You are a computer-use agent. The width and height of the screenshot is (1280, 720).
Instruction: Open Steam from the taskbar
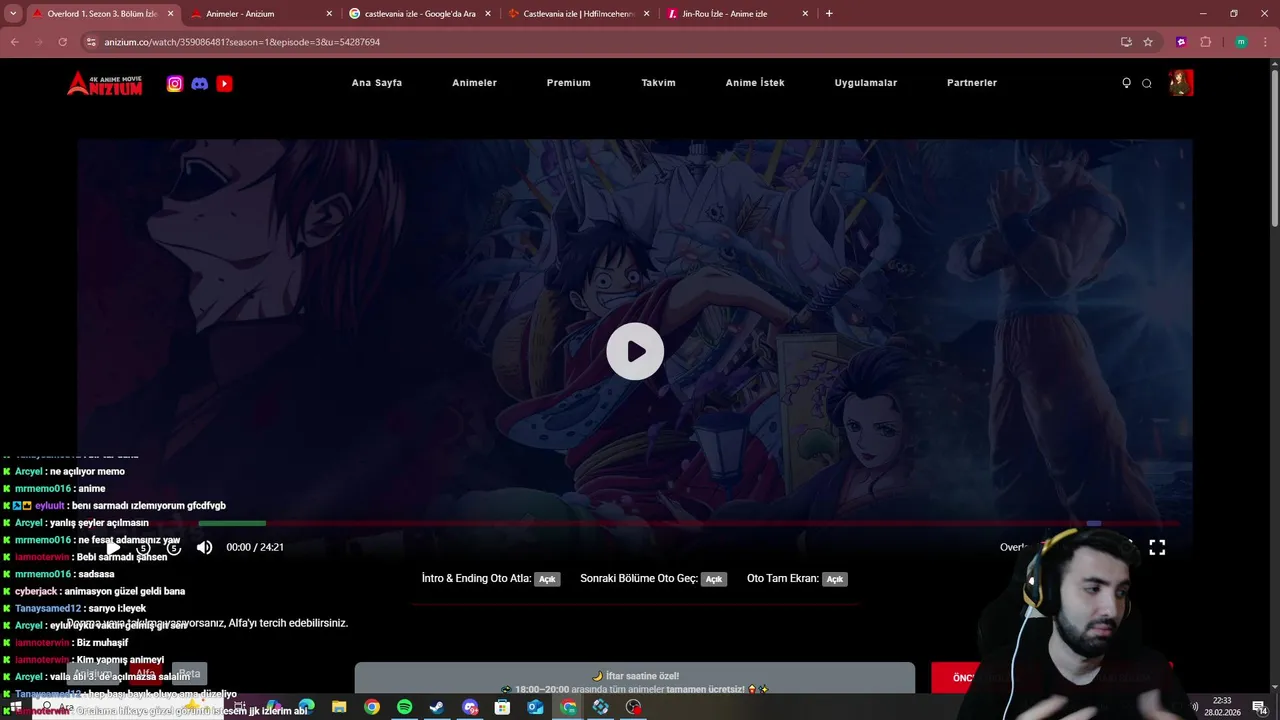437,707
